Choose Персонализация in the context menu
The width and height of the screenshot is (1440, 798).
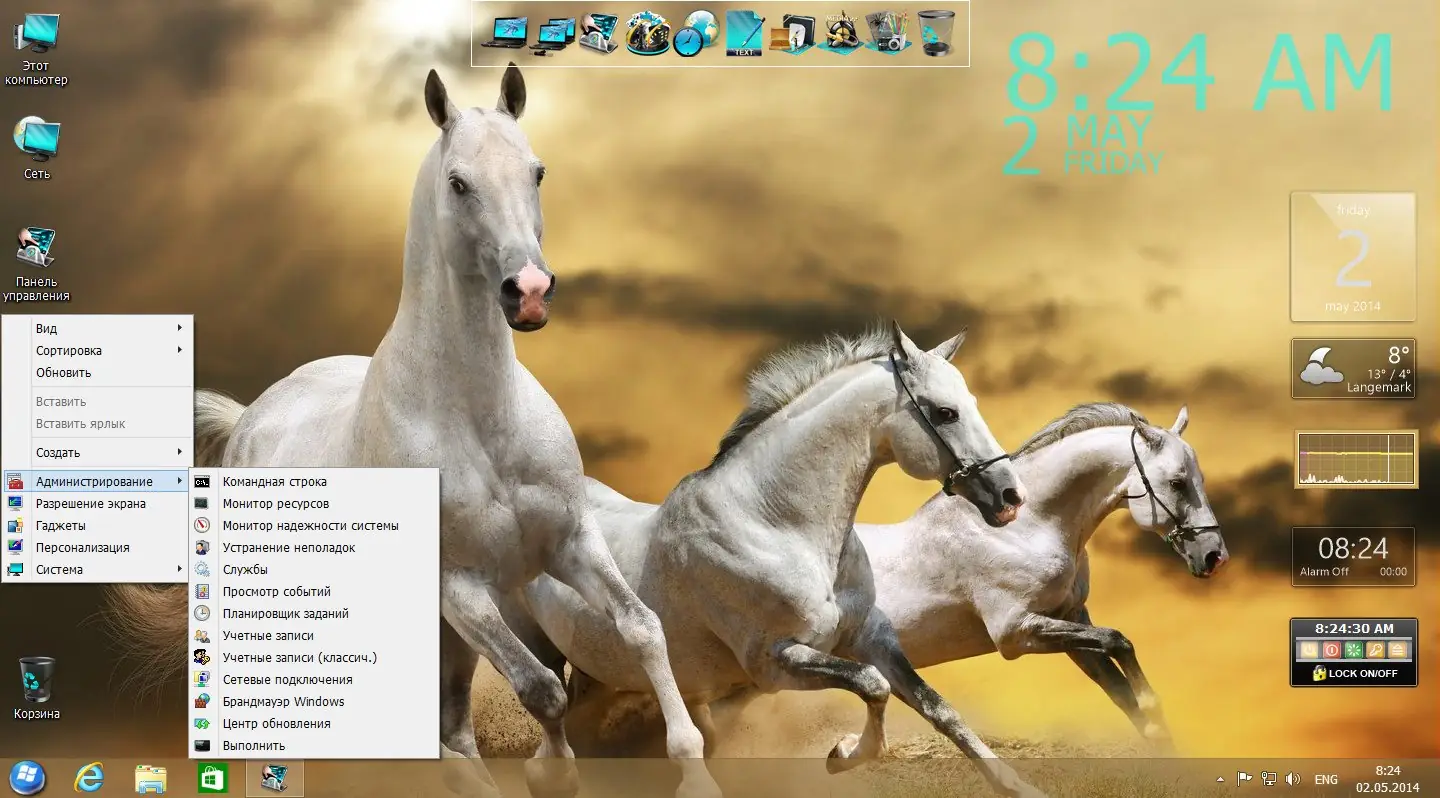coord(97,547)
